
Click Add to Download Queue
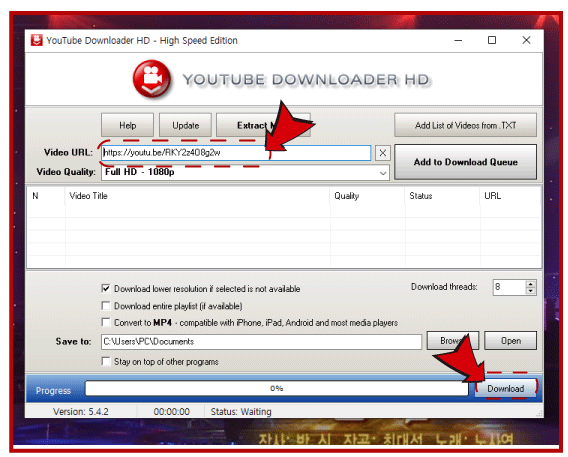click(x=465, y=162)
